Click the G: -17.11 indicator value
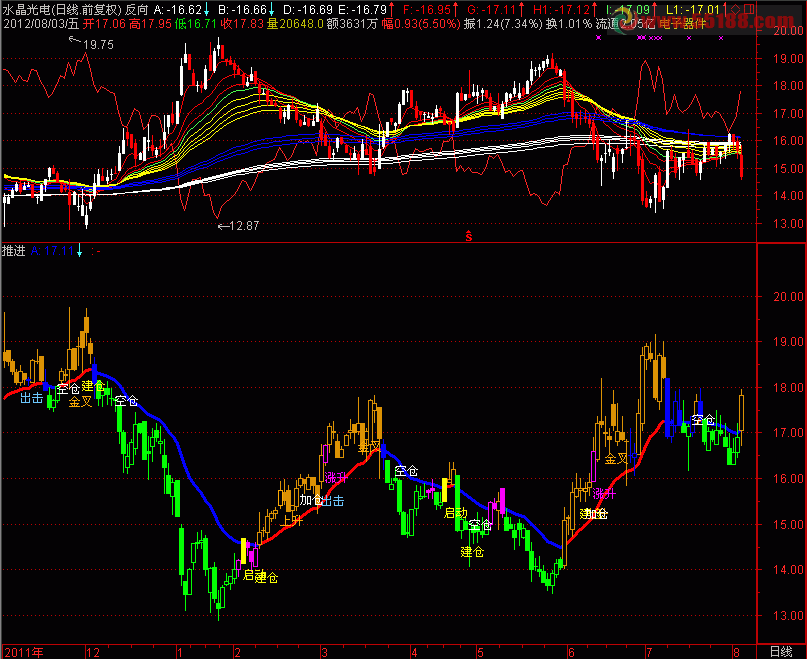The image size is (807, 659). pos(492,9)
